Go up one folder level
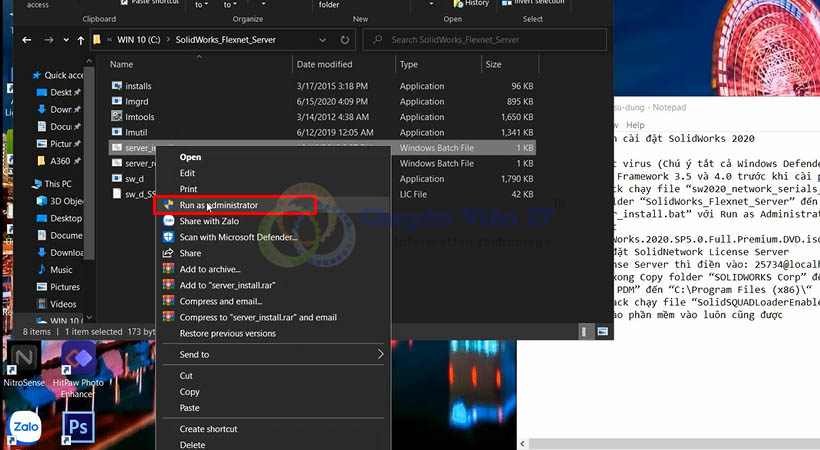Image resolution: width=820 pixels, height=450 pixels. pos(80,40)
